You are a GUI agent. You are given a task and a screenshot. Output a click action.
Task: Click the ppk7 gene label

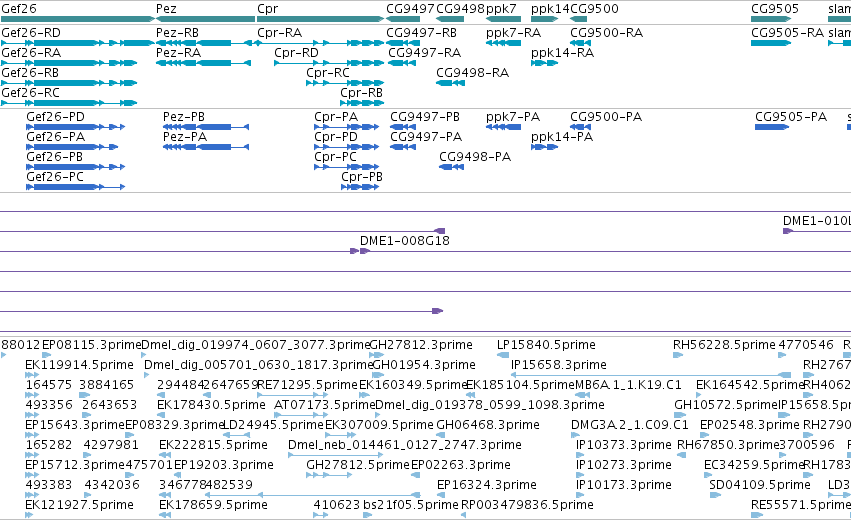tap(501, 9)
